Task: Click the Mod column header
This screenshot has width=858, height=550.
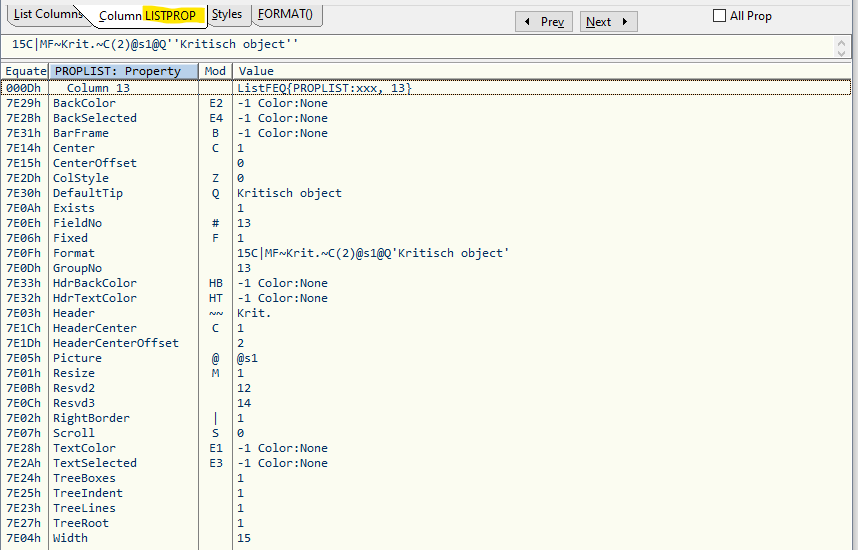Action: coord(215,71)
